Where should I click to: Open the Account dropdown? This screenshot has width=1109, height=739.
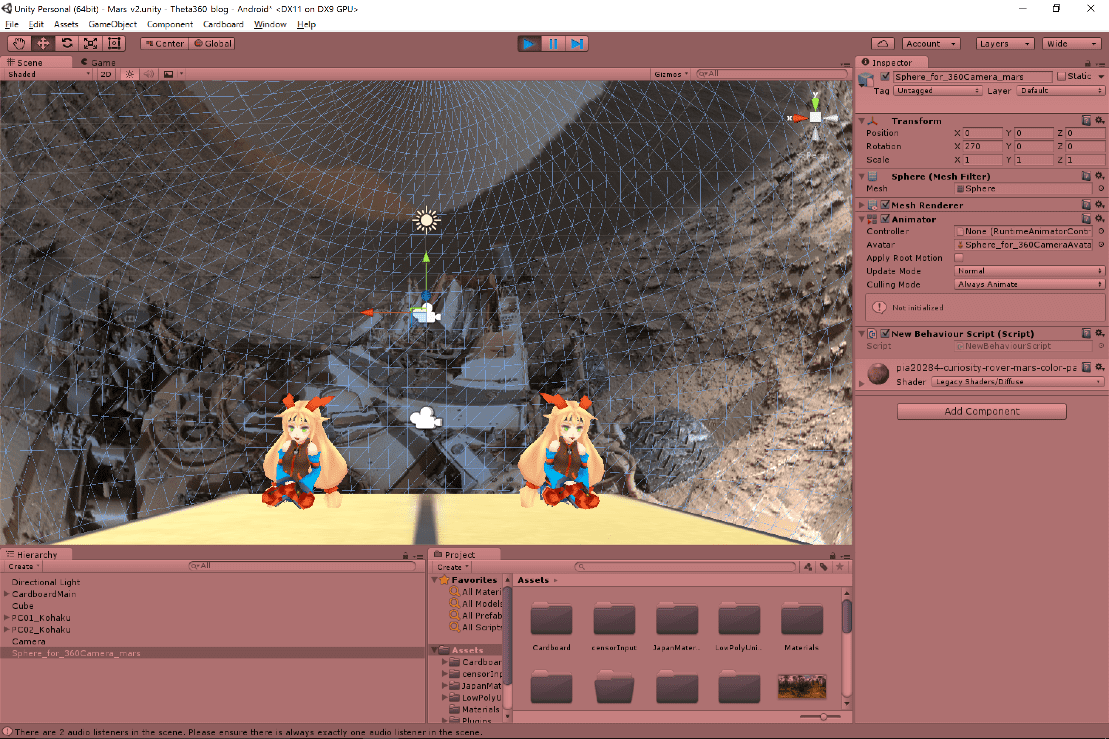point(931,44)
